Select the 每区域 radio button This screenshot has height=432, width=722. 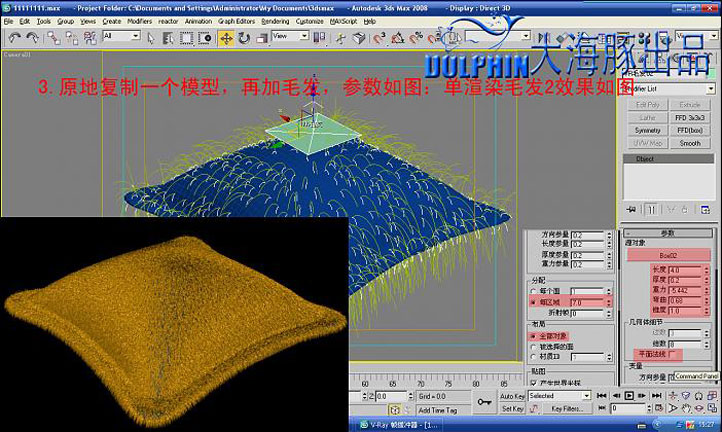point(533,303)
